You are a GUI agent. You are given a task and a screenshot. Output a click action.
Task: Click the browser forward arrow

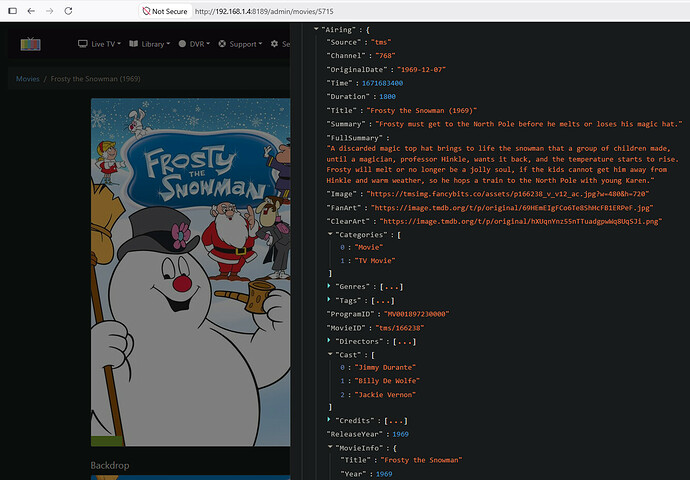50,11
